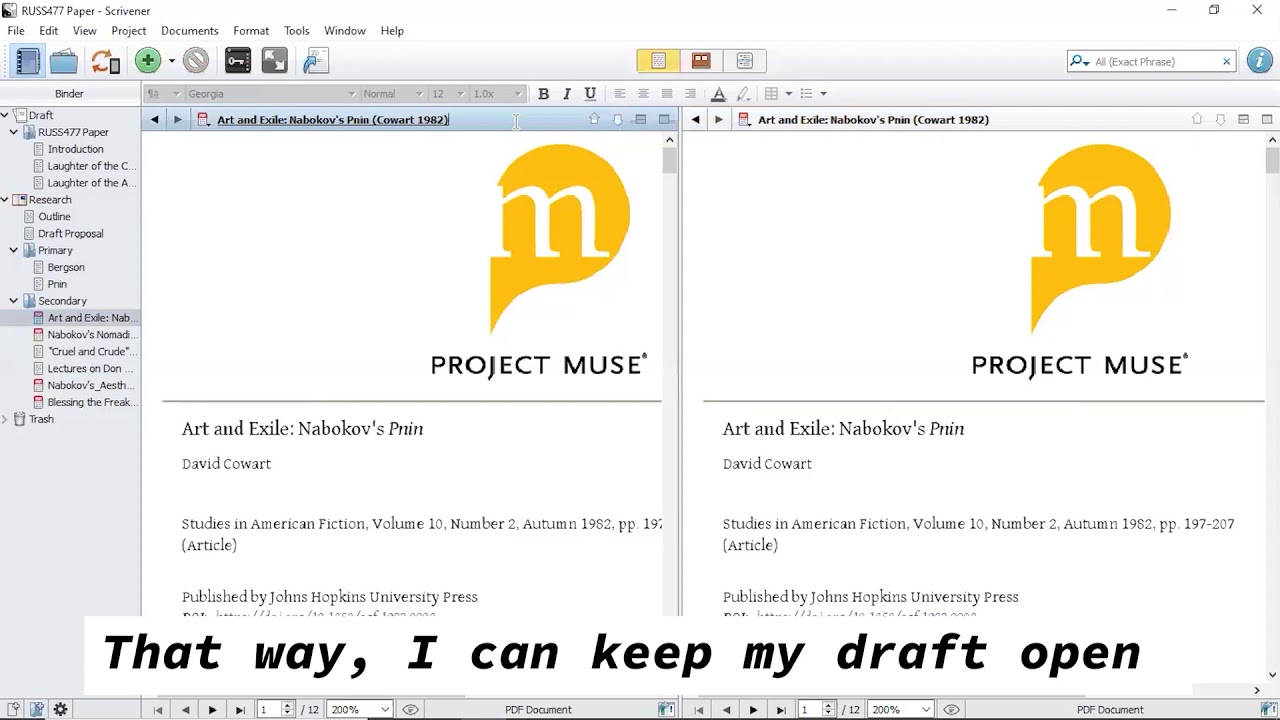Switch to Corkboard view mode
1280x720 pixels.
pyautogui.click(x=701, y=61)
